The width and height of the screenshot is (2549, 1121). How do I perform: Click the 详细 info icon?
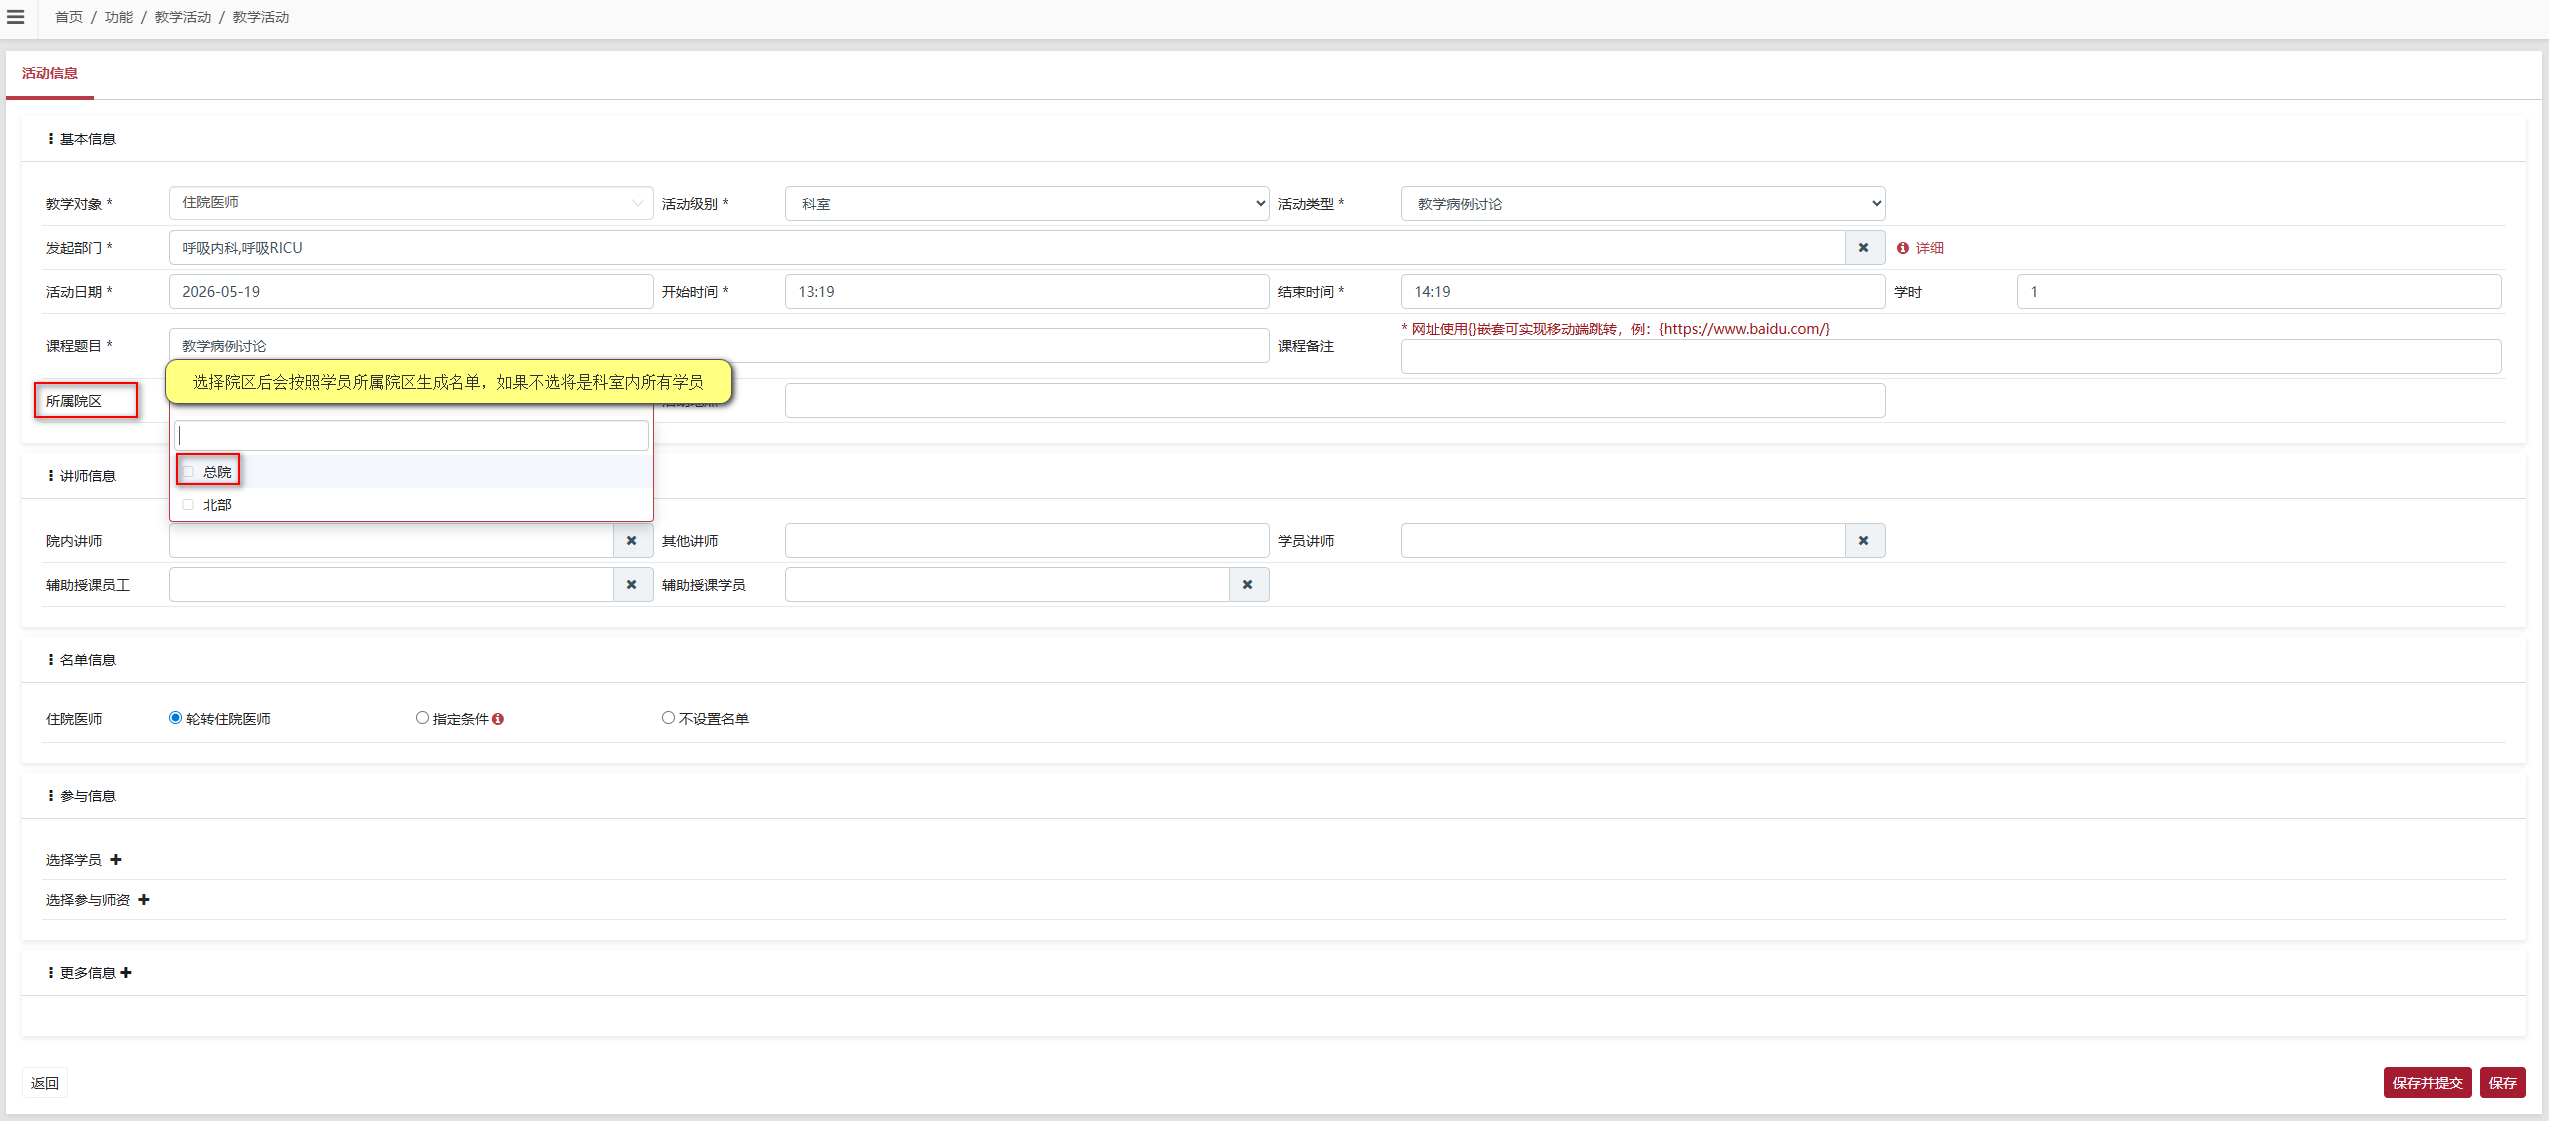[1903, 248]
